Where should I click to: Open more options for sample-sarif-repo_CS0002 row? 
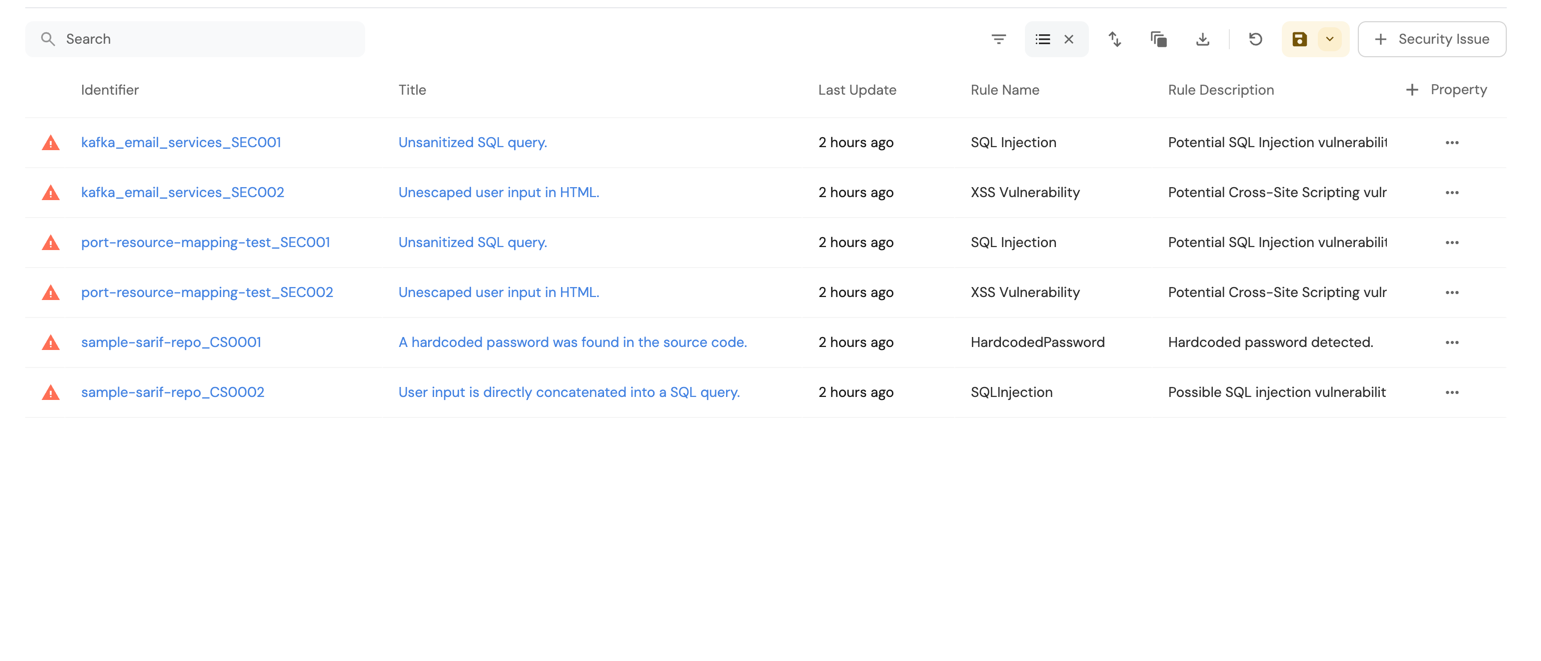[x=1452, y=393]
